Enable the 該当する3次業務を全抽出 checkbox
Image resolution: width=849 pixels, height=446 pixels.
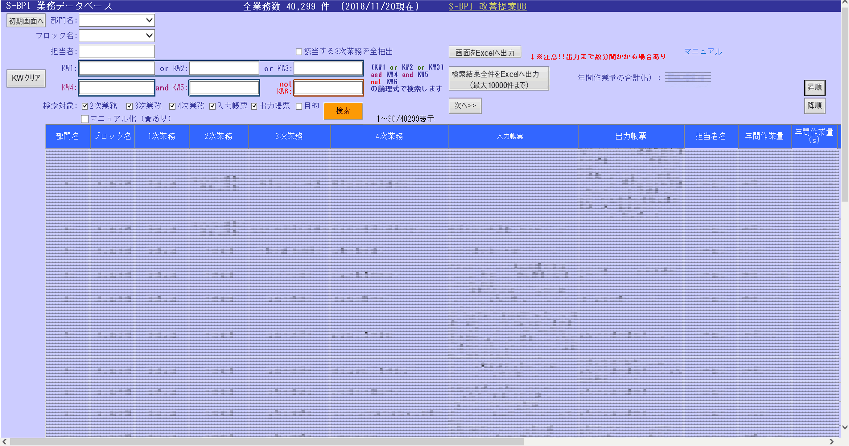tap(299, 51)
